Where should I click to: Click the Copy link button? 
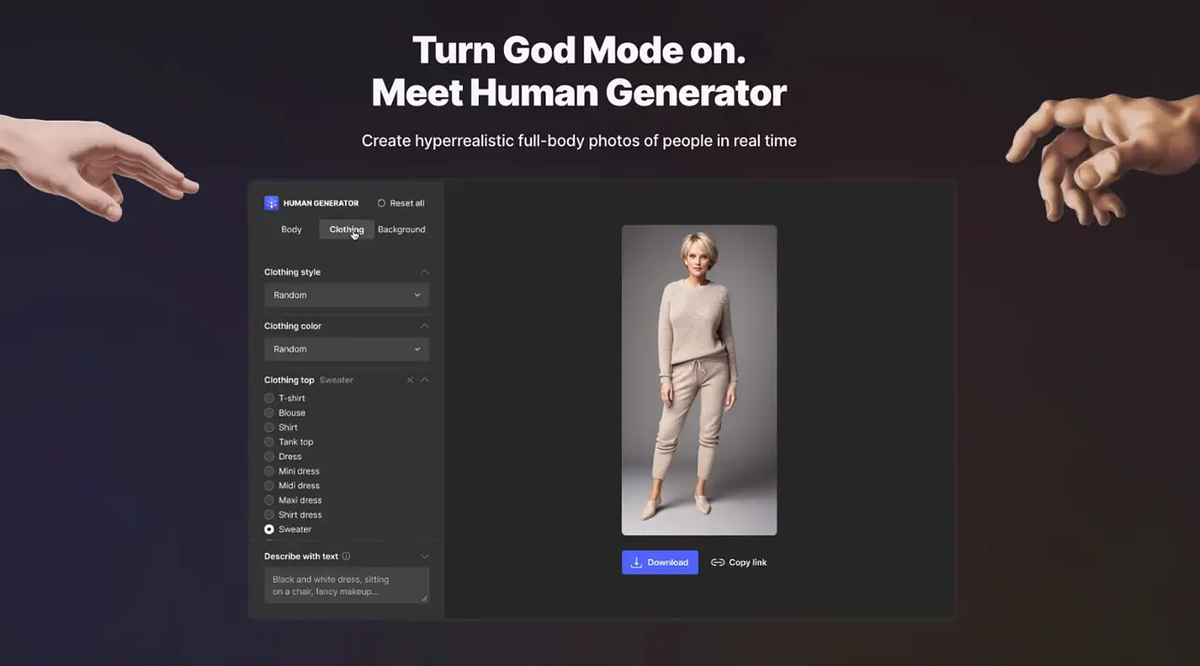point(739,562)
